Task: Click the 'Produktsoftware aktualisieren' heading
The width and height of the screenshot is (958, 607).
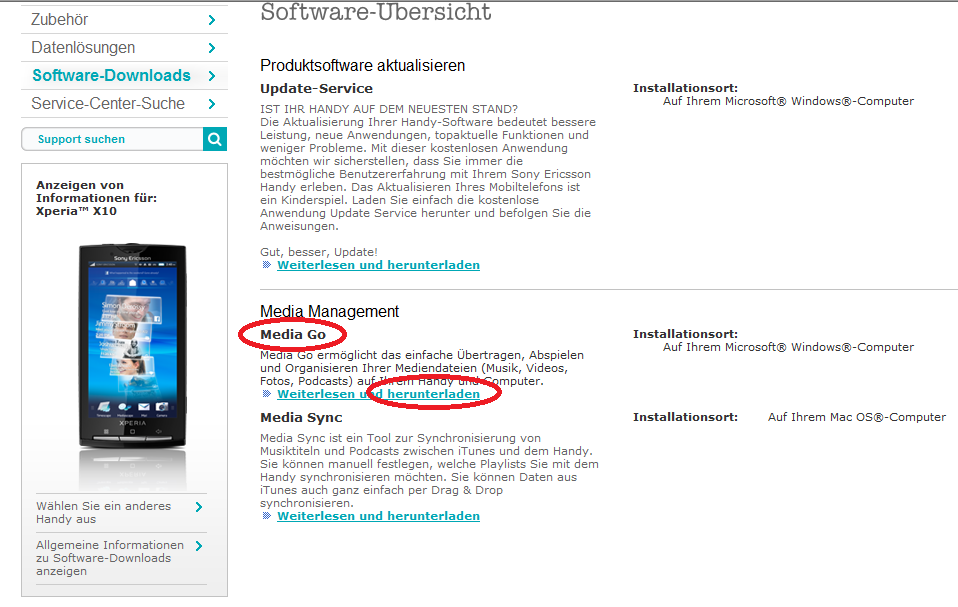Action: (x=362, y=65)
